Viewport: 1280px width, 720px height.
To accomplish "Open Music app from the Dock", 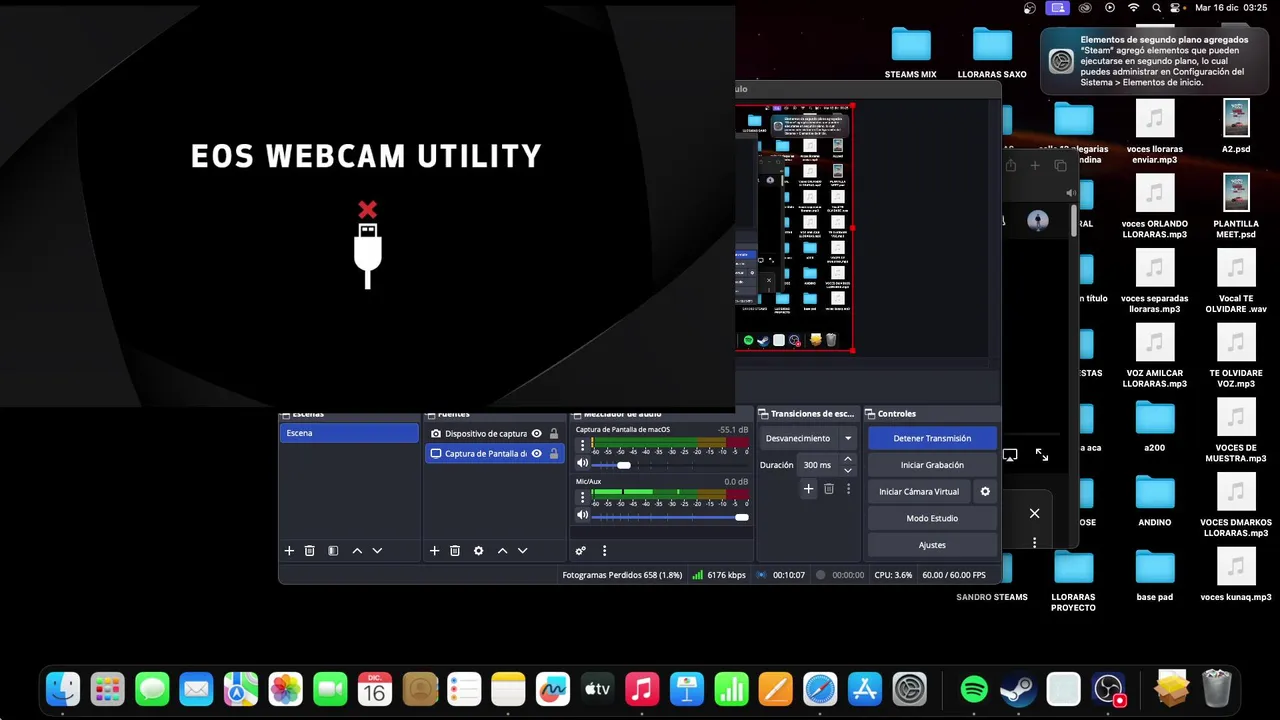I will (642, 689).
